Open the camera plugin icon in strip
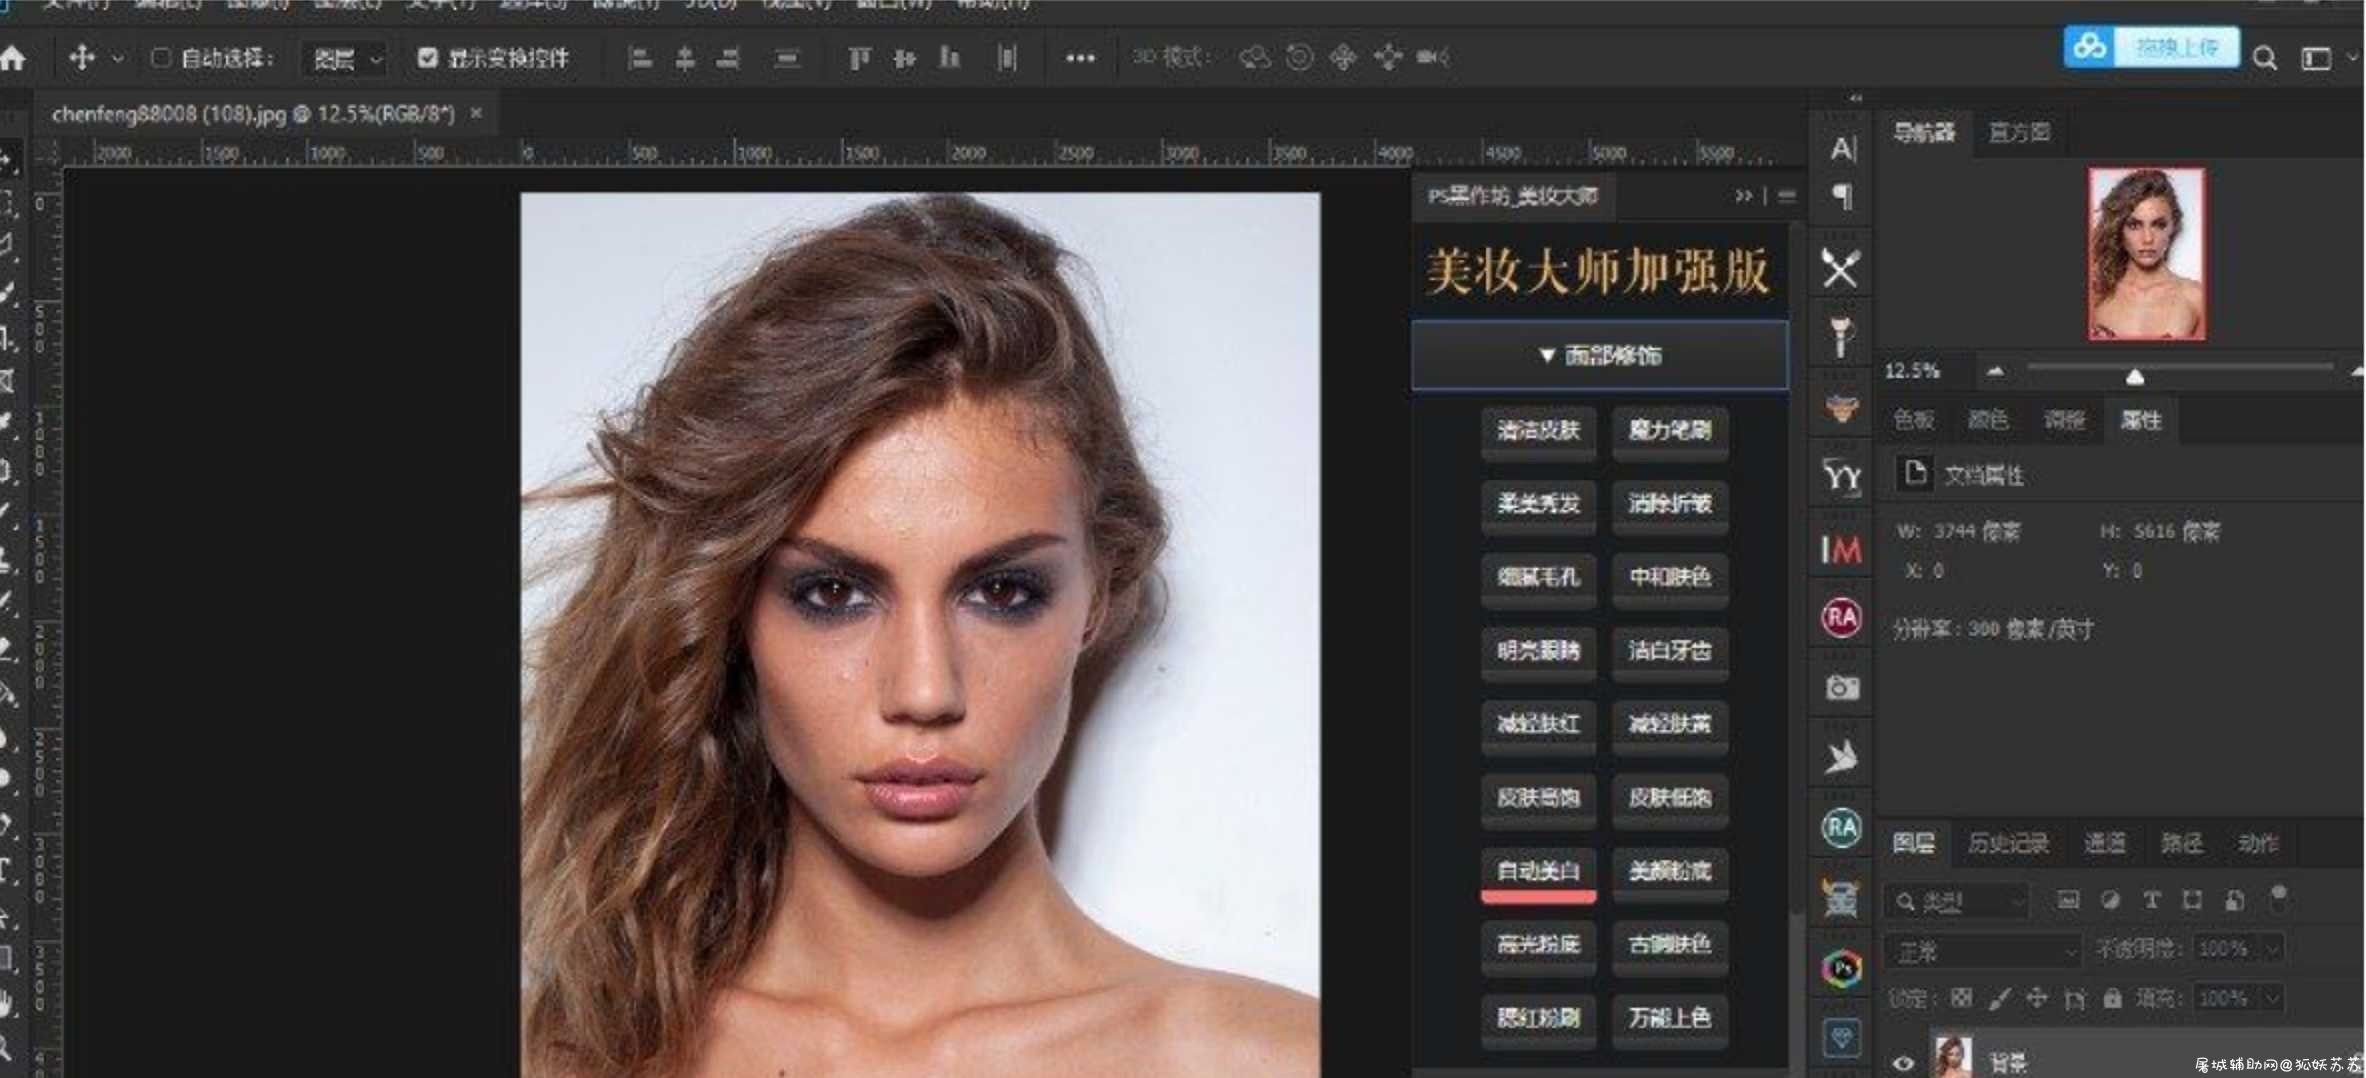Image resolution: width=2366 pixels, height=1078 pixels. pos(1841,688)
